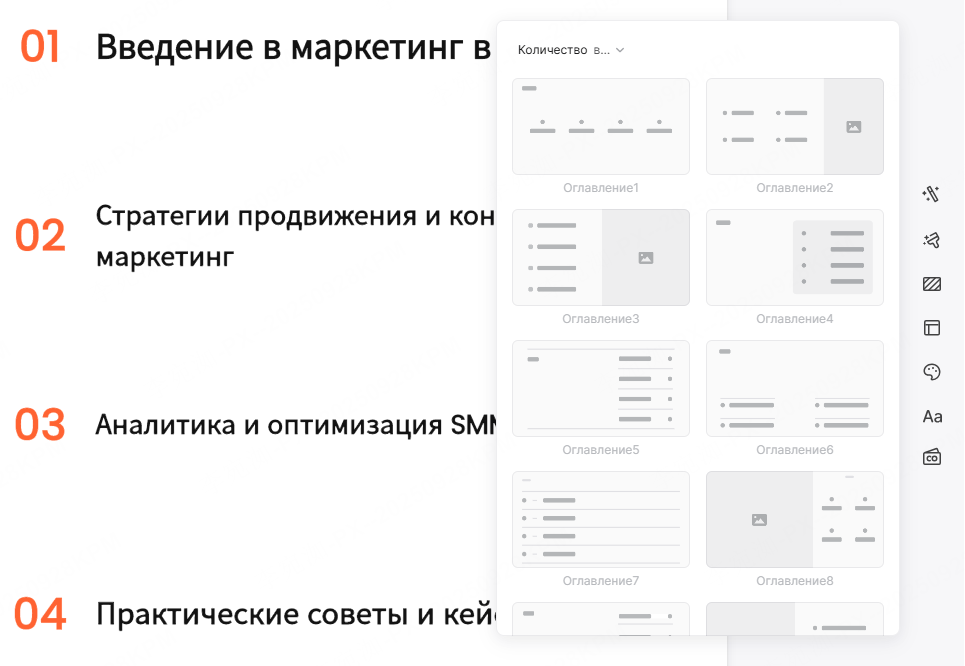Click the page layout icon in sidebar
The image size is (965, 666).
(931, 327)
